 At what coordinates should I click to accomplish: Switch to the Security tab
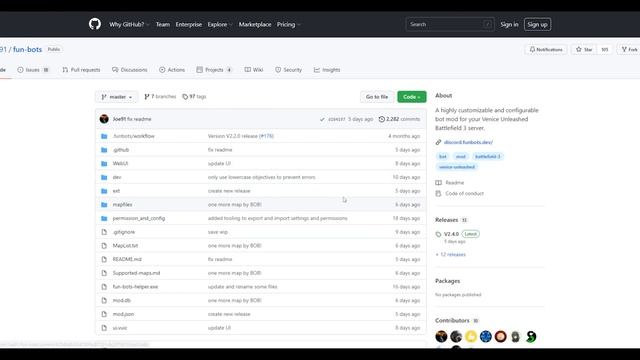(x=288, y=70)
